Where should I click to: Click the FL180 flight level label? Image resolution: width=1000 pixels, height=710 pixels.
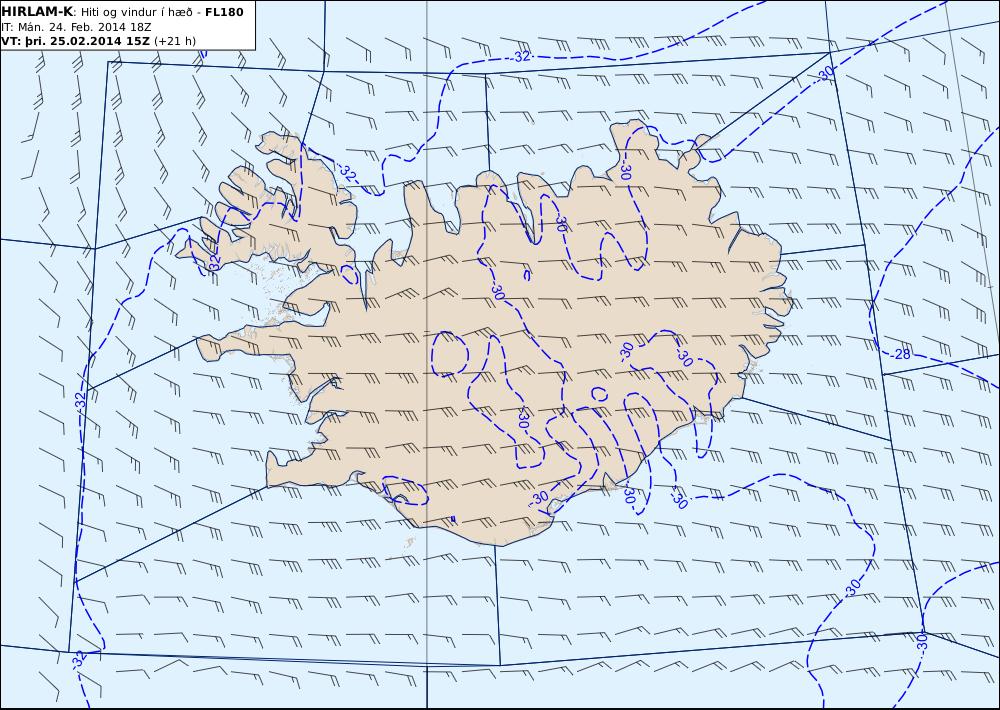click(x=224, y=12)
